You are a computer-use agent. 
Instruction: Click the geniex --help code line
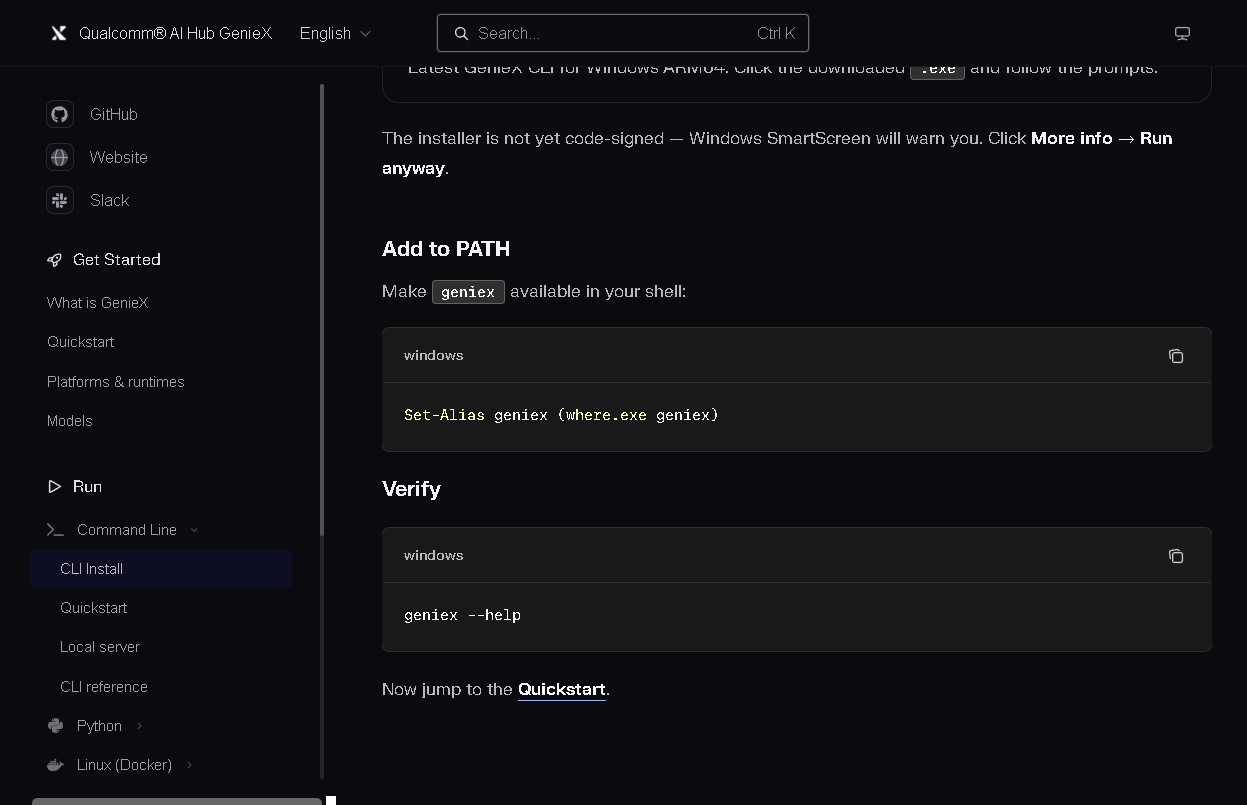(462, 615)
